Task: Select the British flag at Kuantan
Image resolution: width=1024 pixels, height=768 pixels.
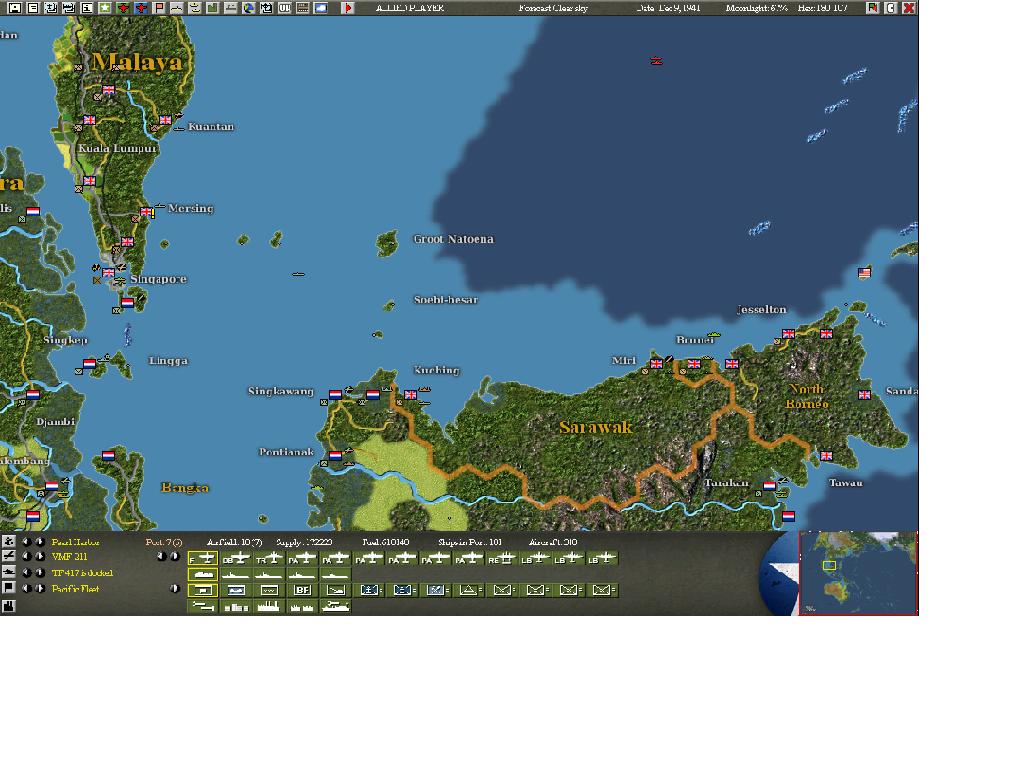Action: 165,120
